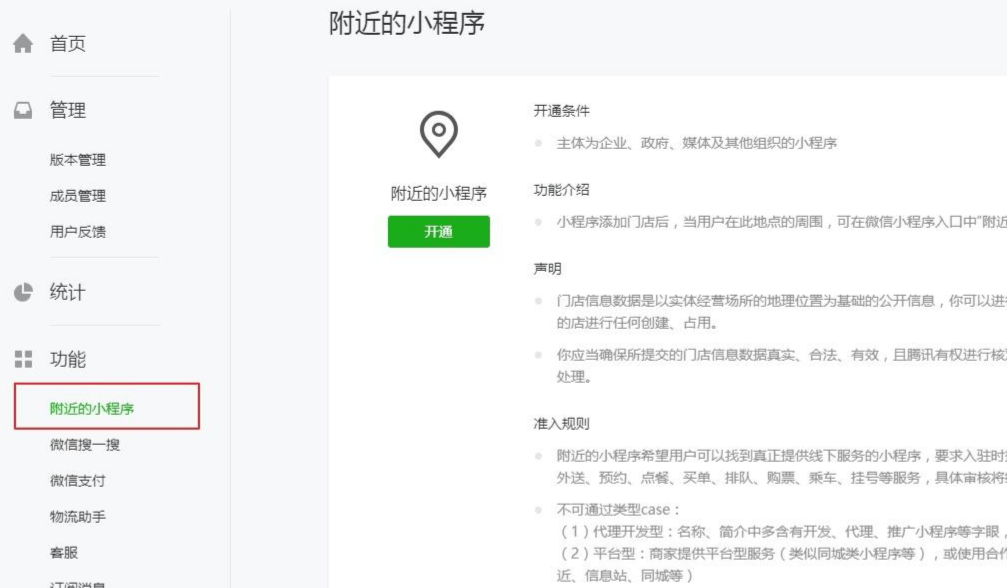The height and width of the screenshot is (588, 1007).
Task: Click the pie chart icon beside 统计
Action: [x=23, y=293]
